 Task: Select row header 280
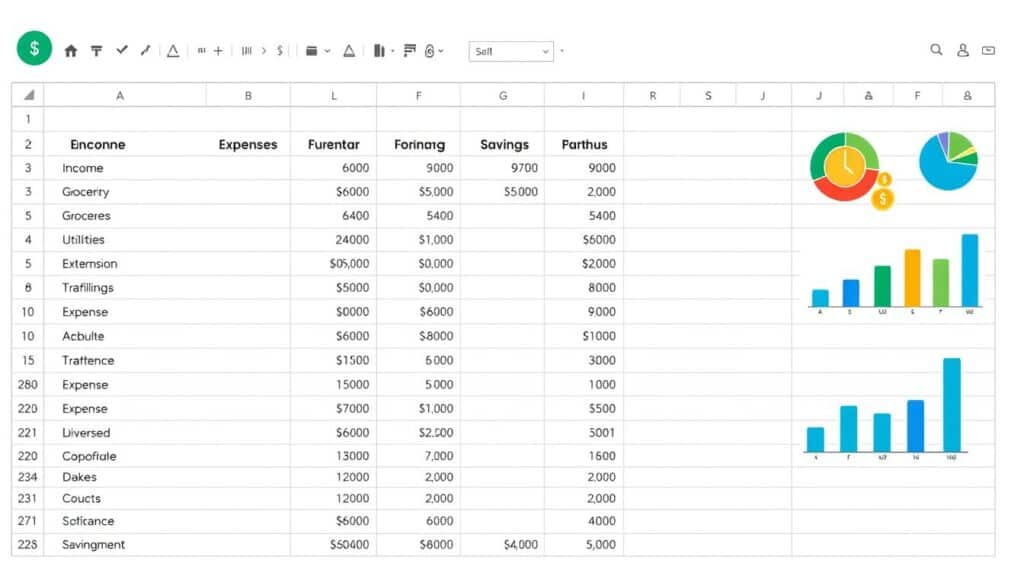coord(28,385)
